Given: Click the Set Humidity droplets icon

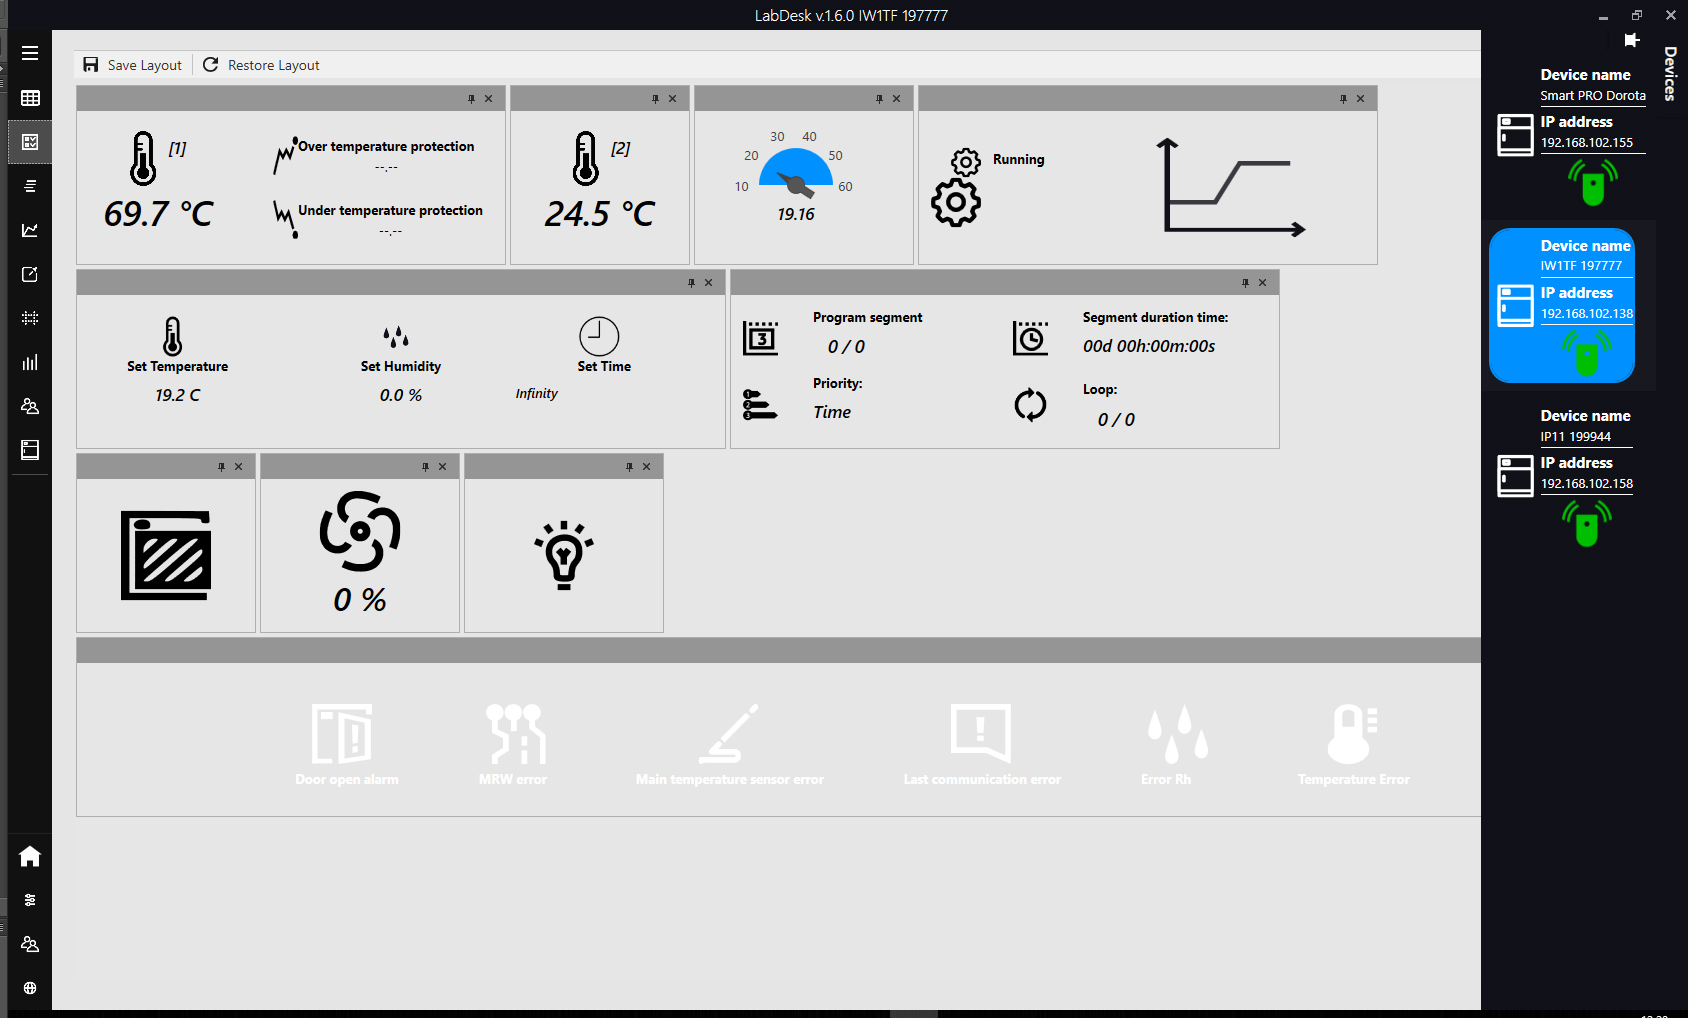Looking at the screenshot, I should tap(396, 336).
